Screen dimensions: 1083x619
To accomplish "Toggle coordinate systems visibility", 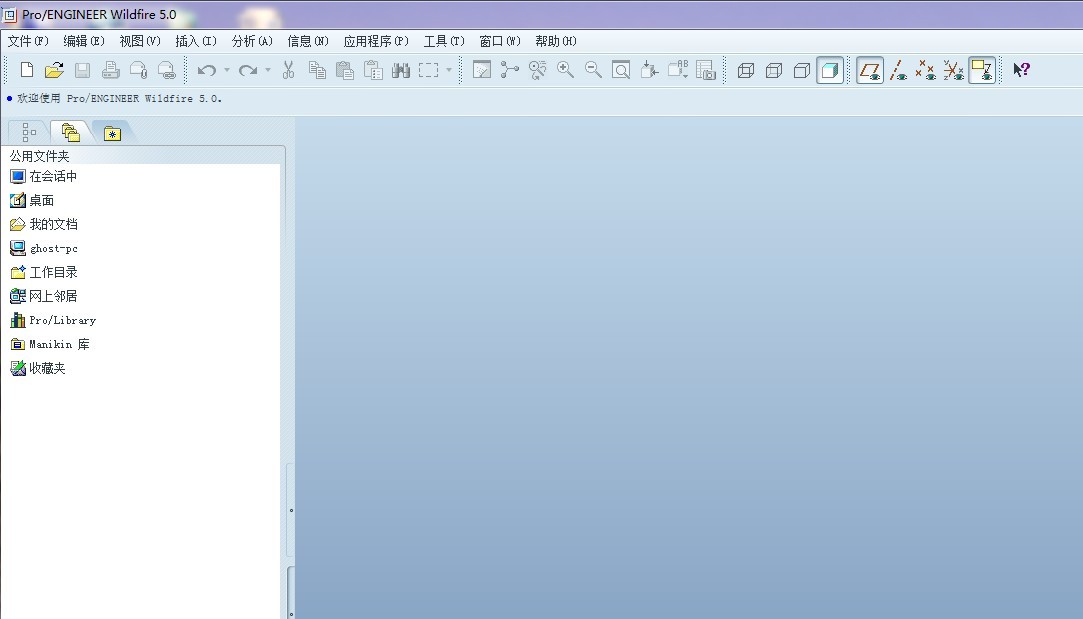I will [x=954, y=70].
